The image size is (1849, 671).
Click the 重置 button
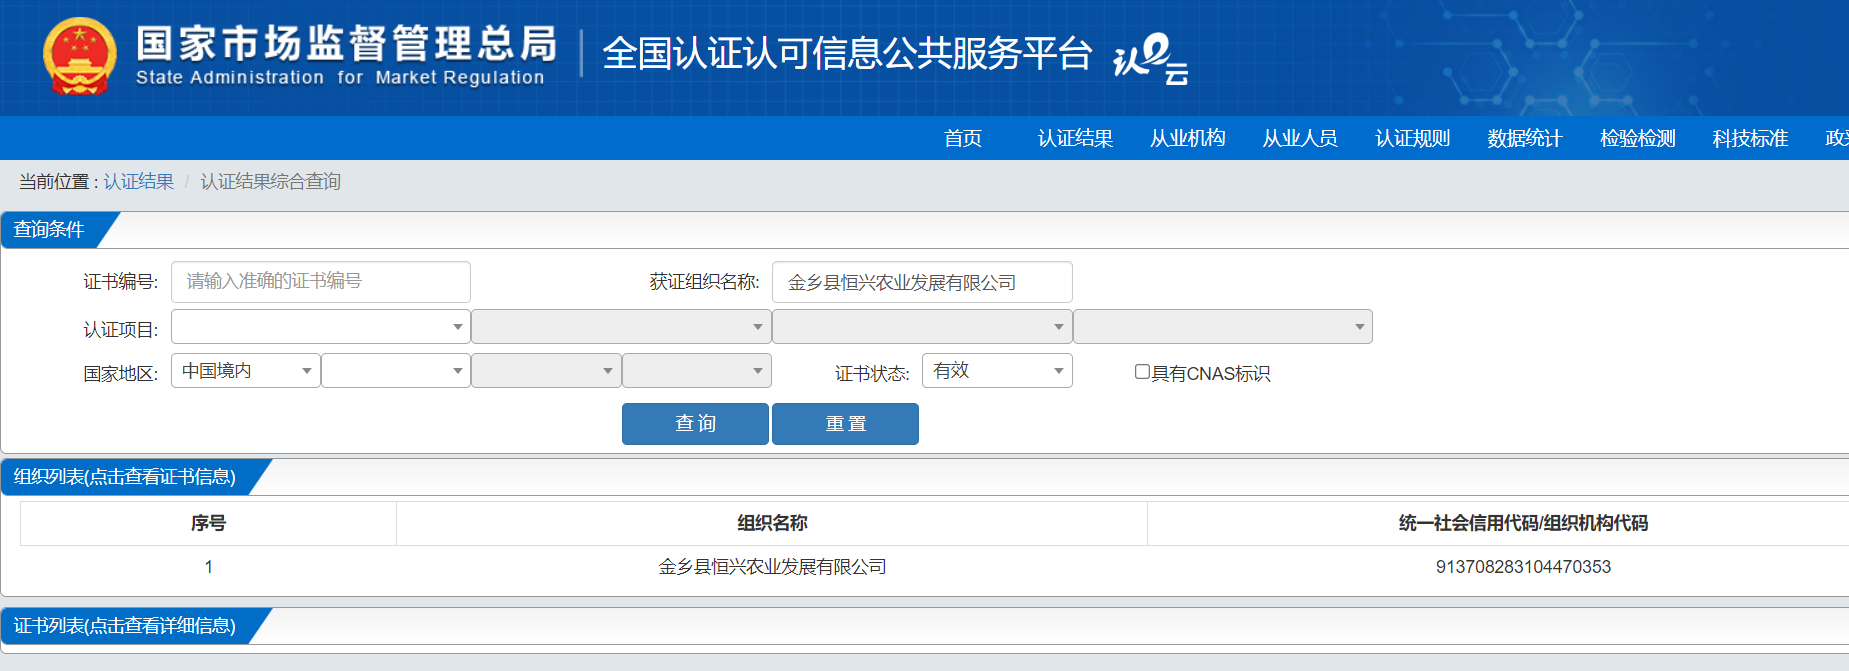(845, 424)
